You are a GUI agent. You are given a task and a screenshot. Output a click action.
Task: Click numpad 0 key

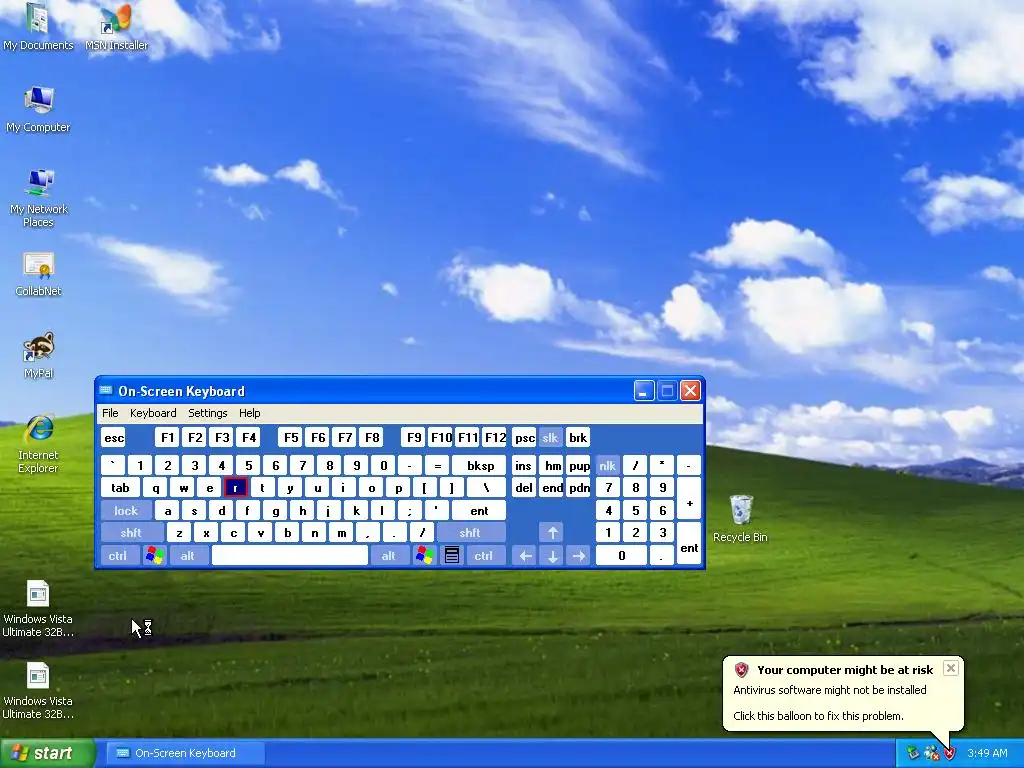(x=622, y=556)
